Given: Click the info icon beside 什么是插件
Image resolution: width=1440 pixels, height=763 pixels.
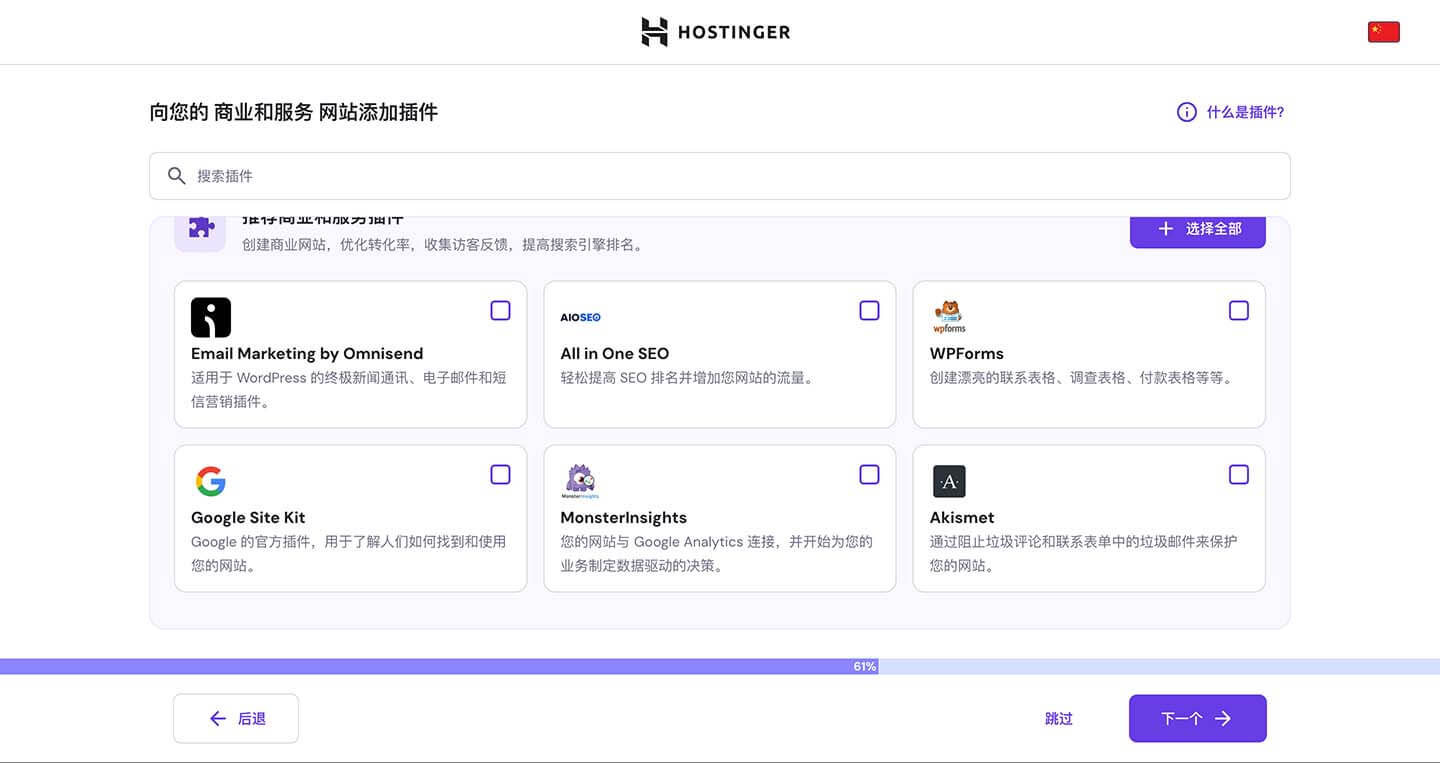Looking at the screenshot, I should [1186, 112].
